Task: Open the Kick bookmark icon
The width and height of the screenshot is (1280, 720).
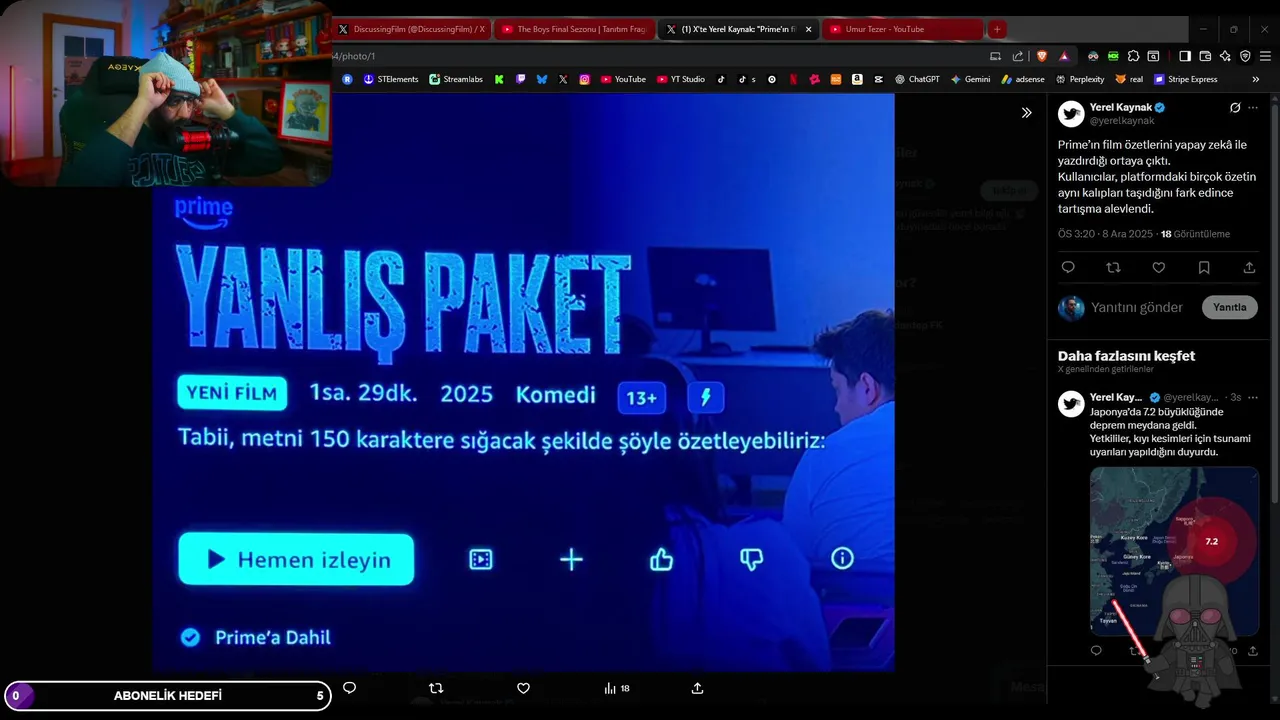Action: tap(499, 79)
